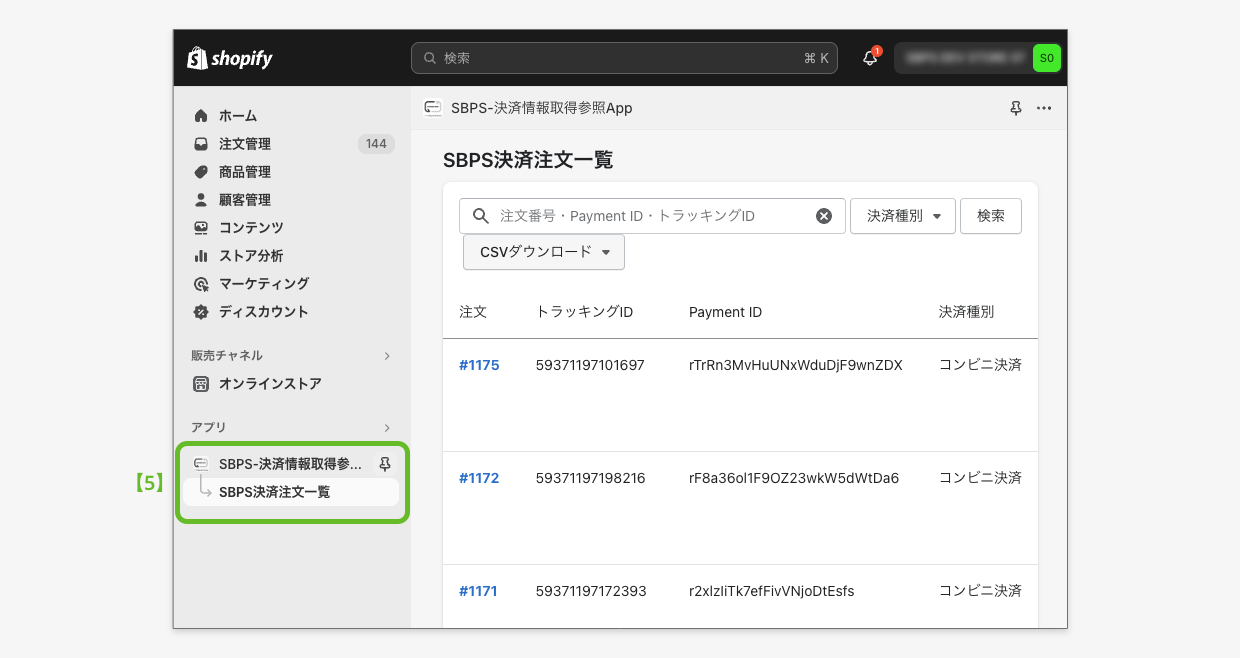Clear the search field with the X icon
The image size is (1240, 658).
pyautogui.click(x=824, y=216)
